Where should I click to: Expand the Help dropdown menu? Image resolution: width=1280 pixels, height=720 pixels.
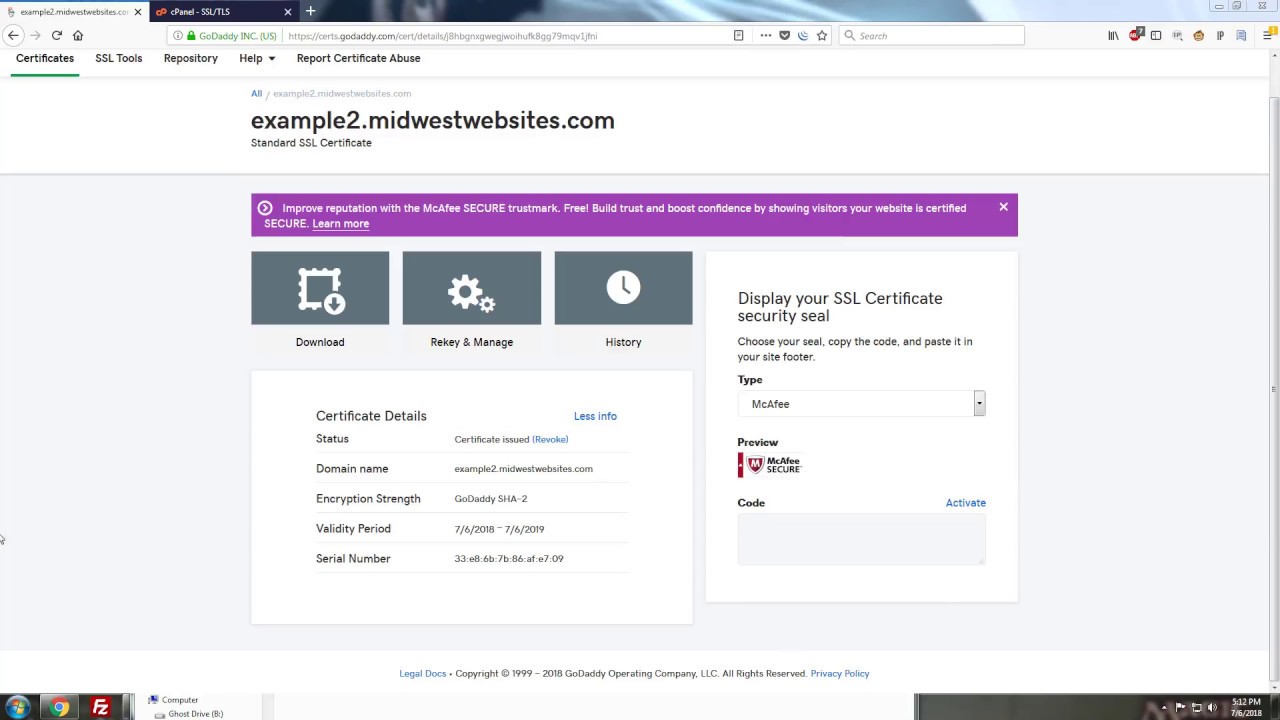point(257,58)
